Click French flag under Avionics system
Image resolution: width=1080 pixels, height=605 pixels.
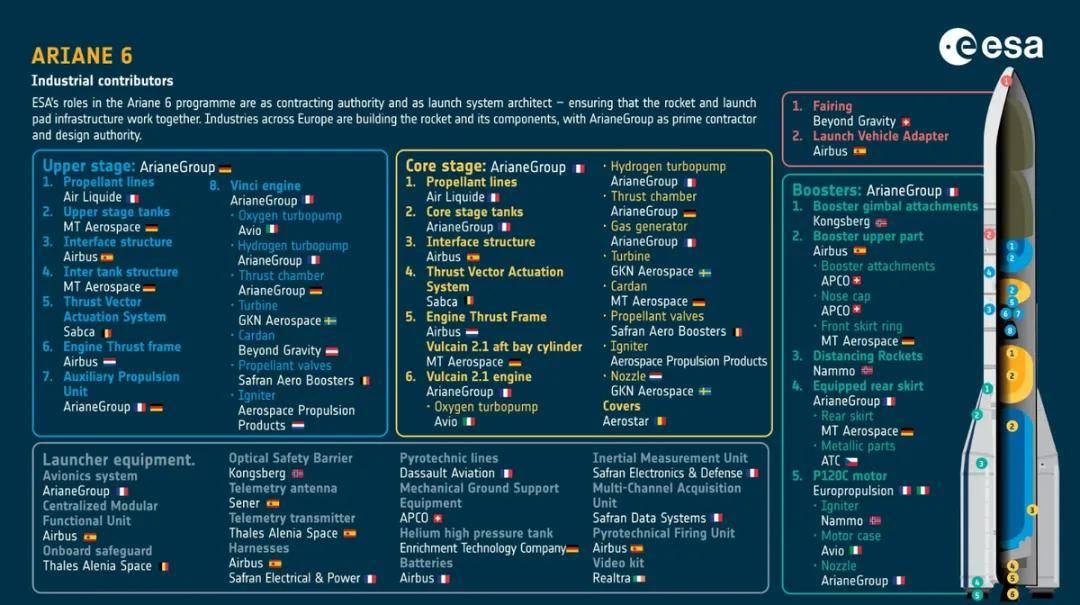pos(122,492)
